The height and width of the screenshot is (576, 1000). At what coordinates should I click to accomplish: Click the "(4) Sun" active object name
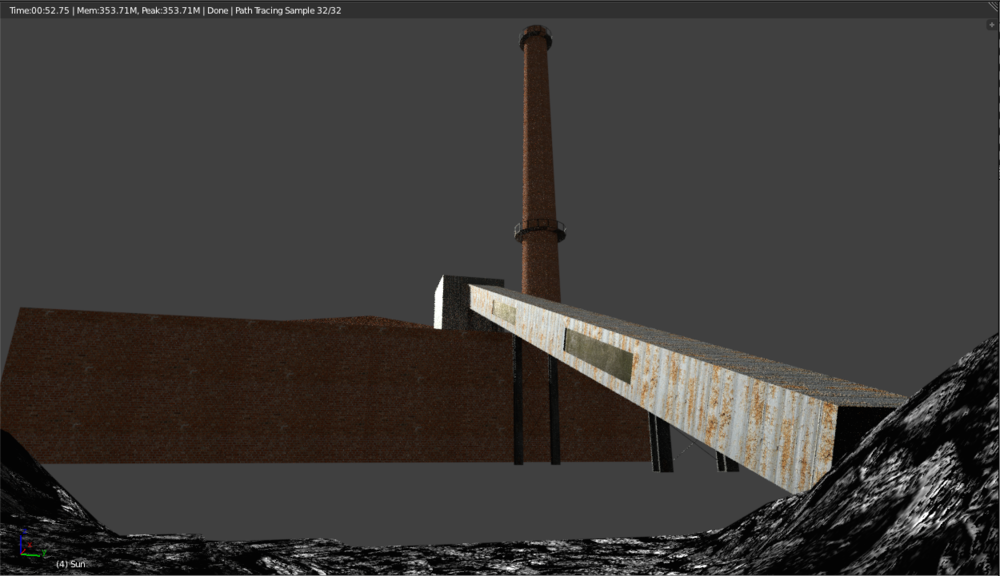(x=70, y=564)
